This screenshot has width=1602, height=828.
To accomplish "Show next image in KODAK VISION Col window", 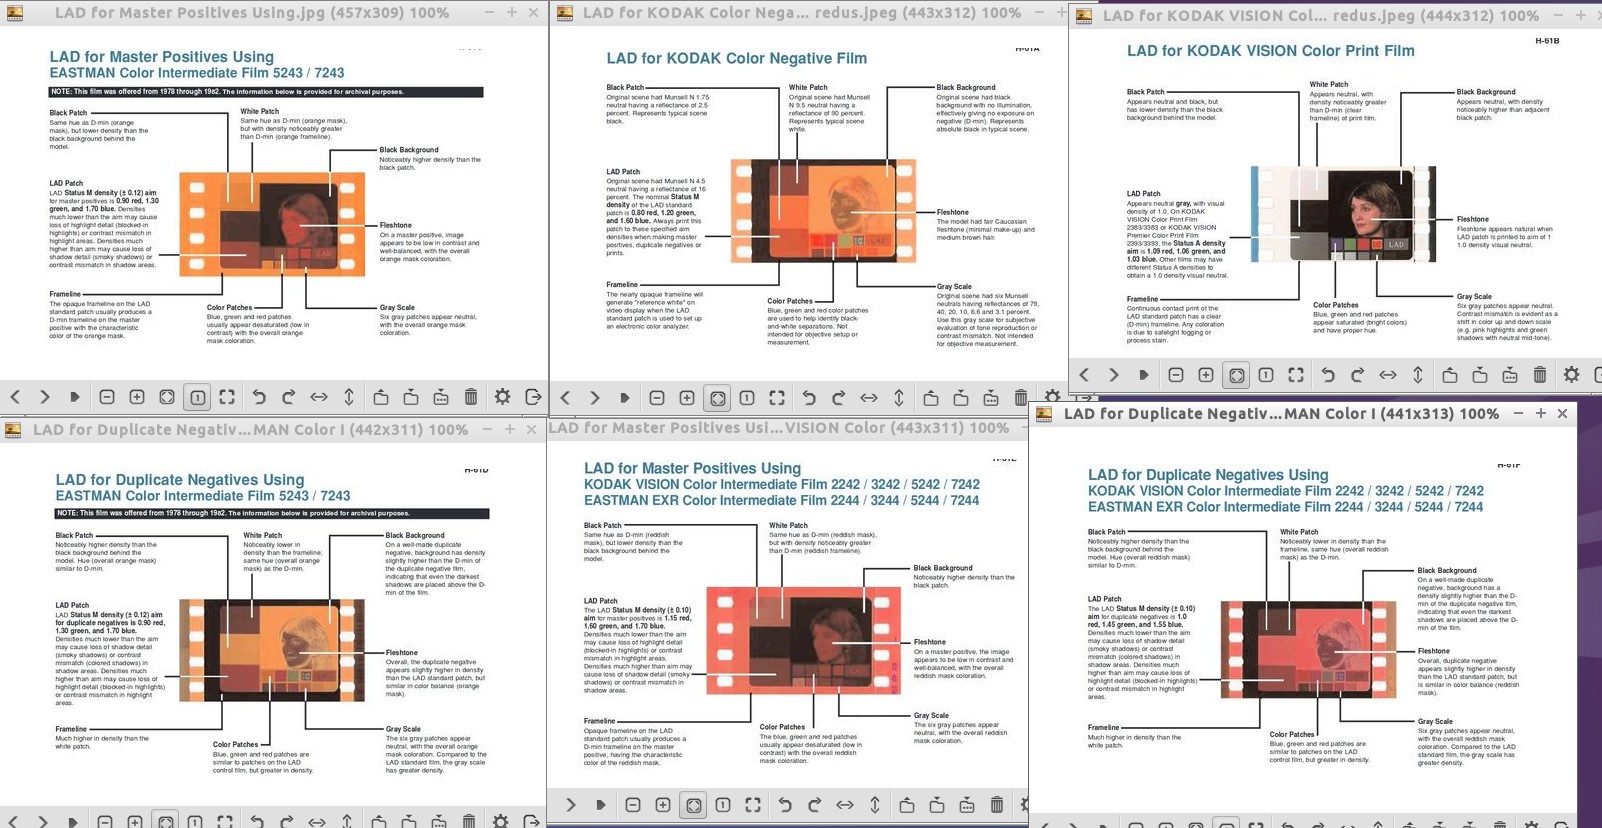I will point(1114,375).
